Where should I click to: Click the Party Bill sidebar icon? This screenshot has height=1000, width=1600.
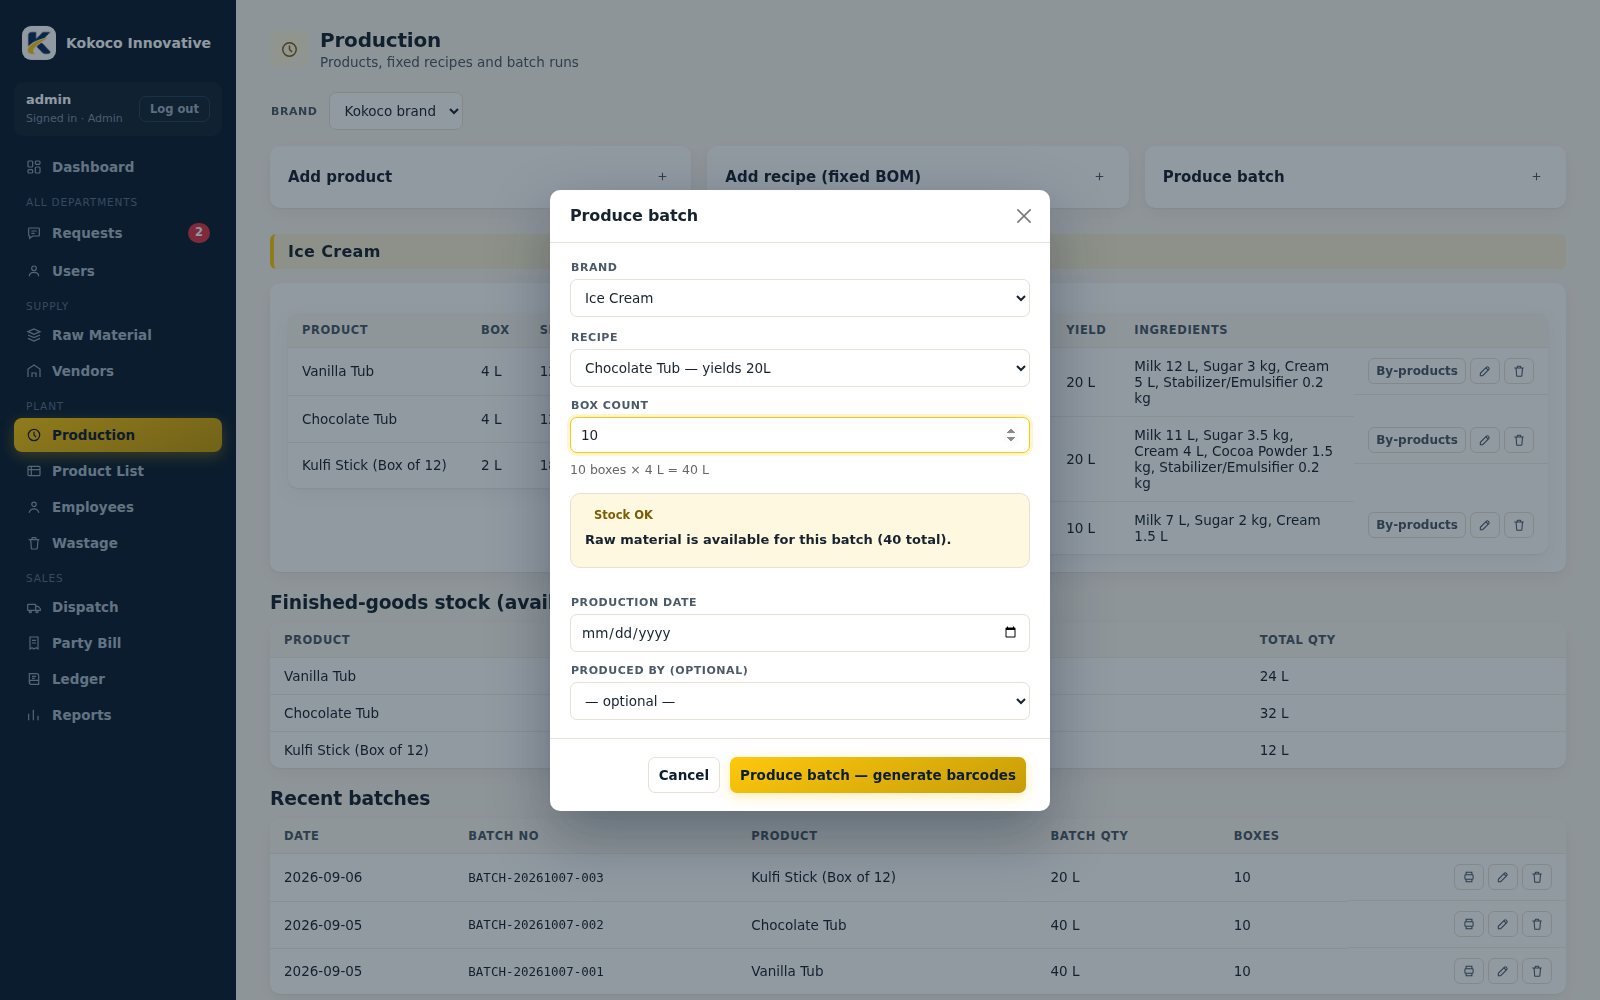[x=34, y=643]
